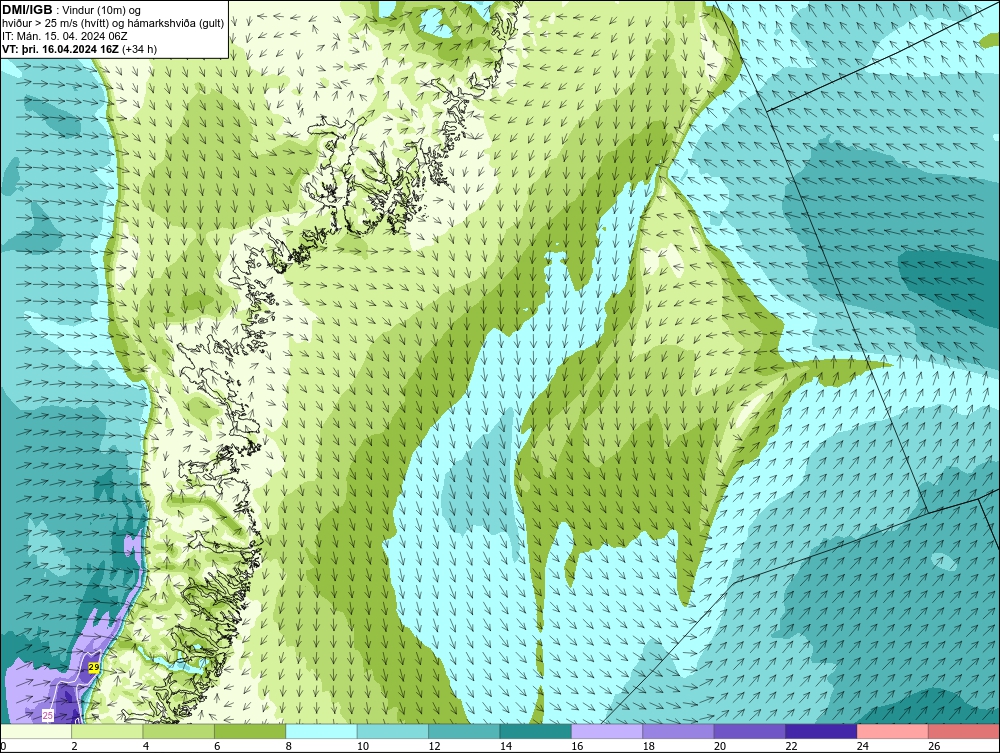Click the white '25' gust label
This screenshot has width=1000, height=753.
(x=48, y=716)
